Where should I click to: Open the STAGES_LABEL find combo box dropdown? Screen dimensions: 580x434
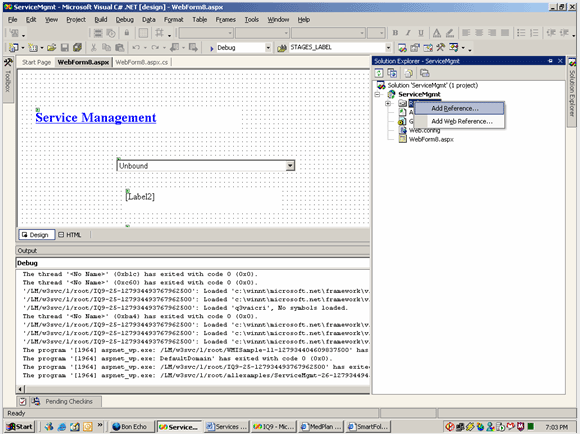(x=388, y=48)
